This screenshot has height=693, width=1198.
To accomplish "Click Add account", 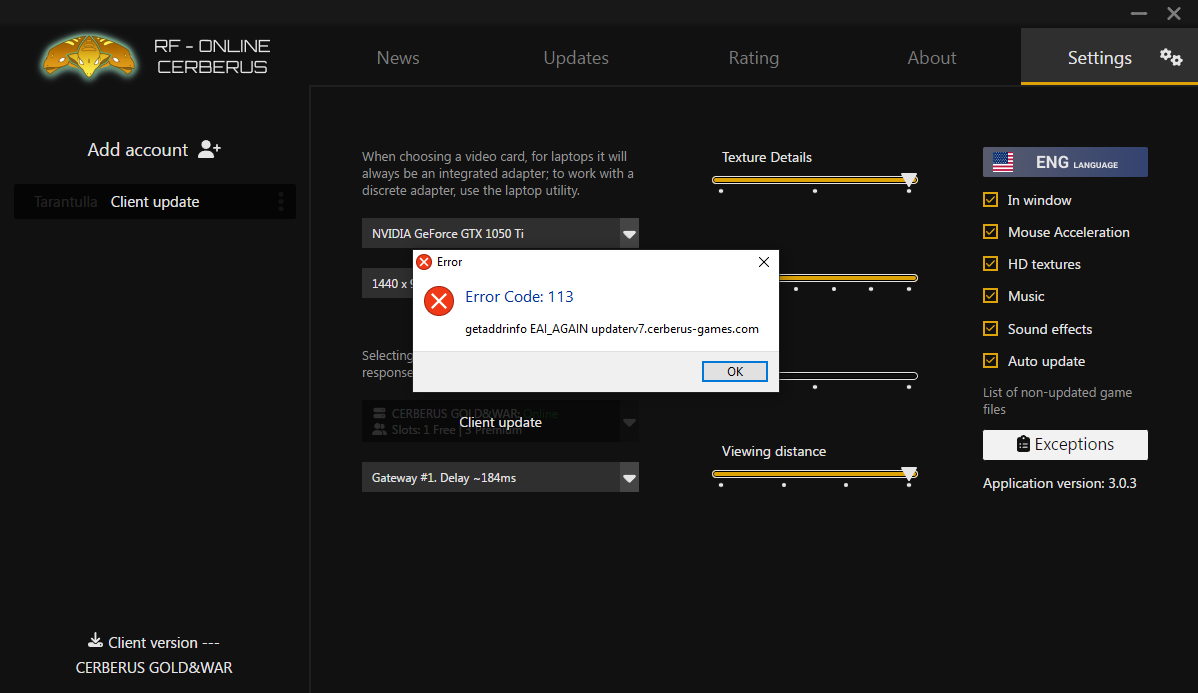I will 154,150.
